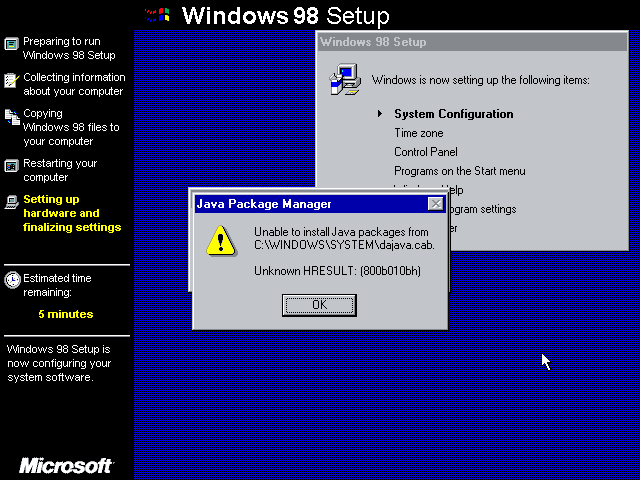Click the Preparing to run Setup icon
640x480 pixels.
click(x=11, y=44)
